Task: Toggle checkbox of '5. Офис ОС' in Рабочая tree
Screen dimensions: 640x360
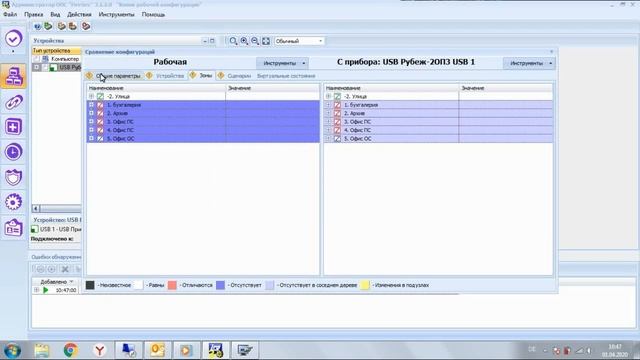Action: [x=100, y=139]
